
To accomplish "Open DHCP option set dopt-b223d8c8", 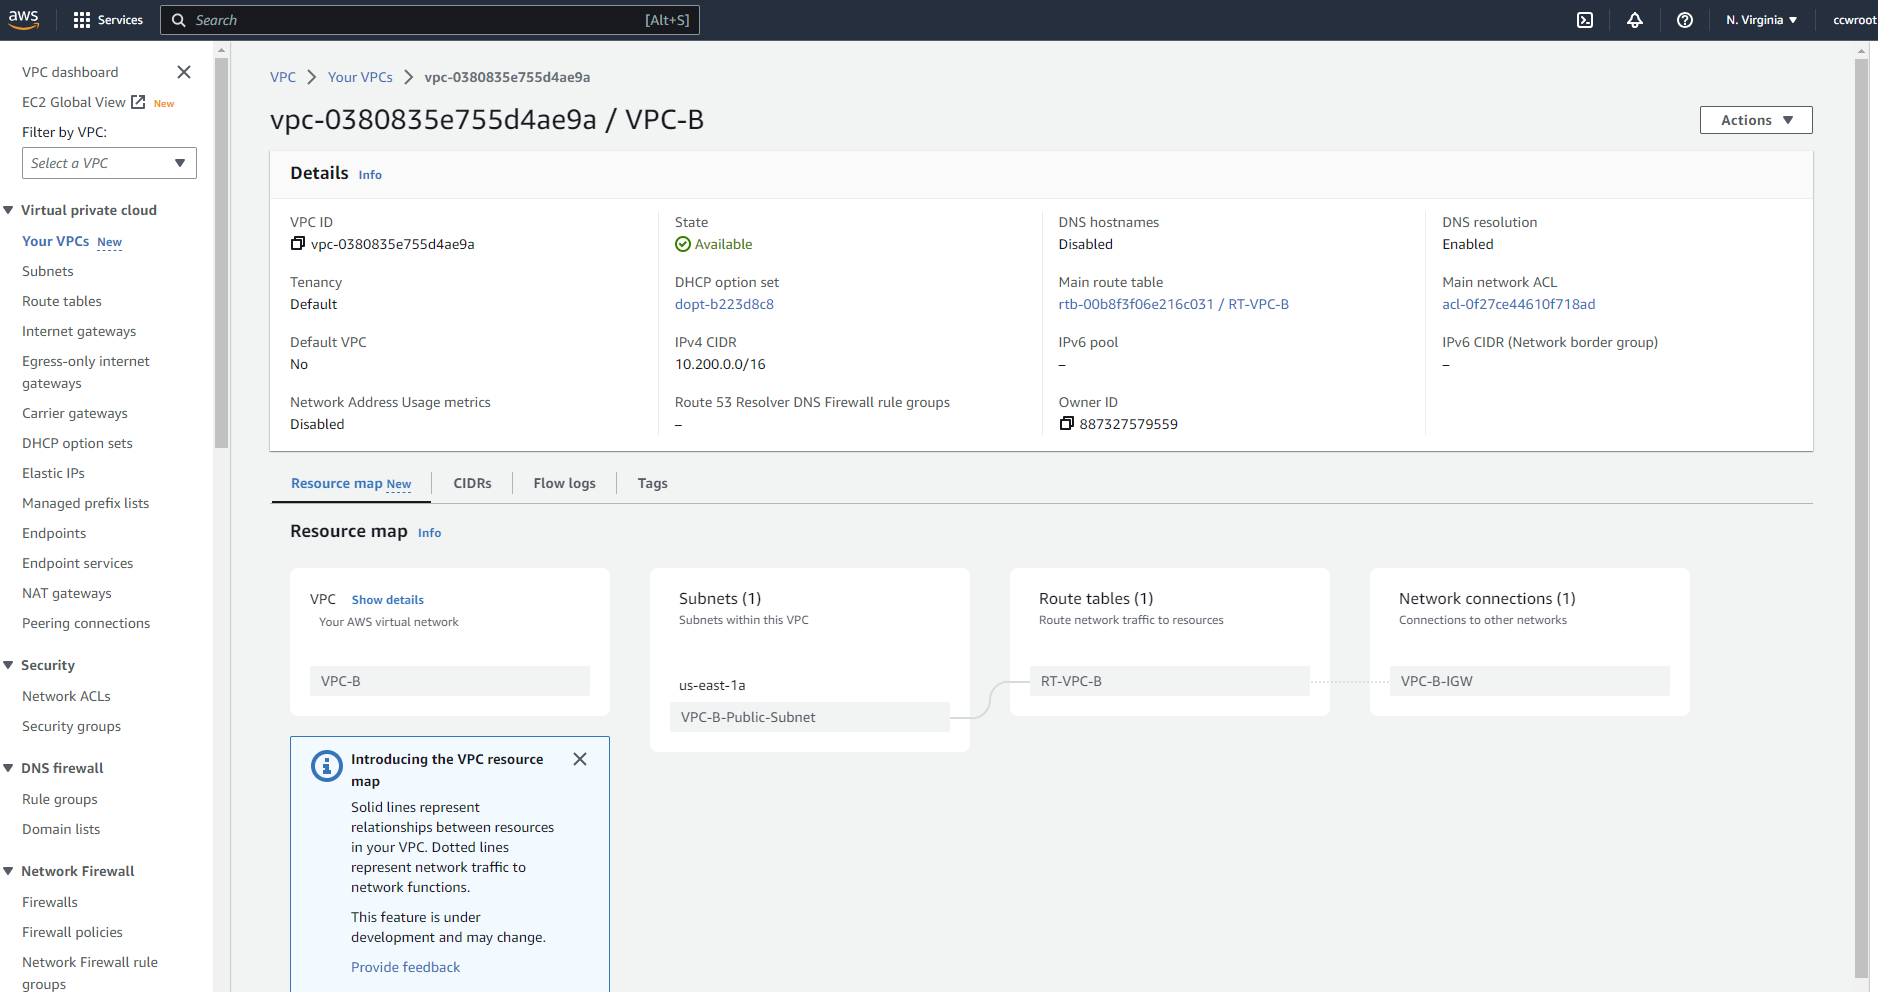I will pos(724,304).
